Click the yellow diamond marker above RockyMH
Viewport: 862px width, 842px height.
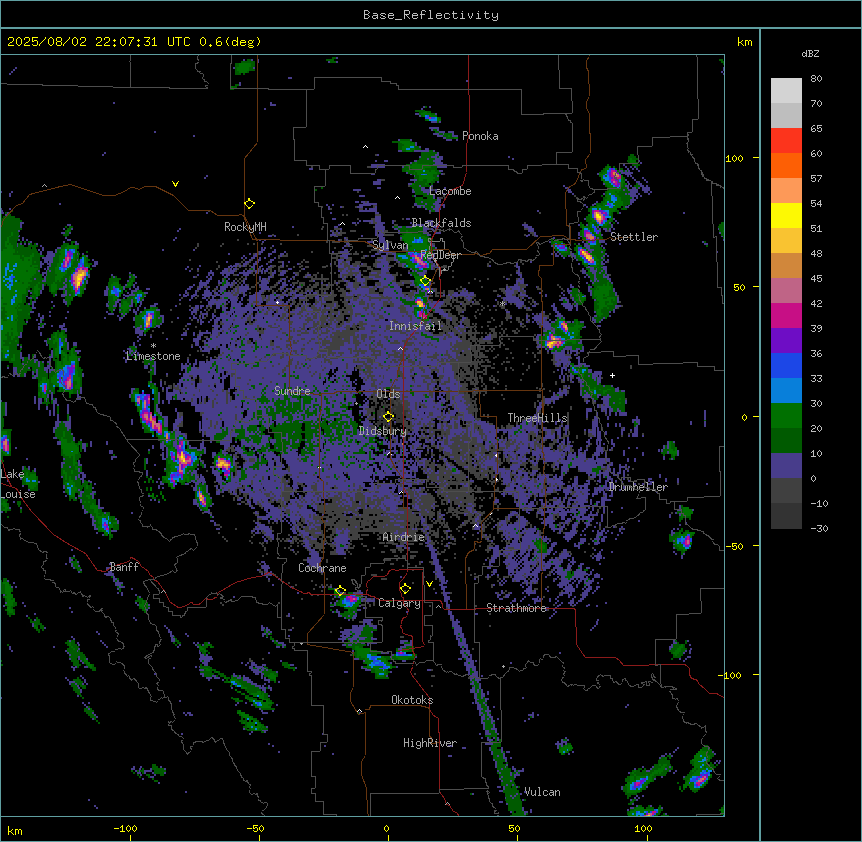[249, 203]
